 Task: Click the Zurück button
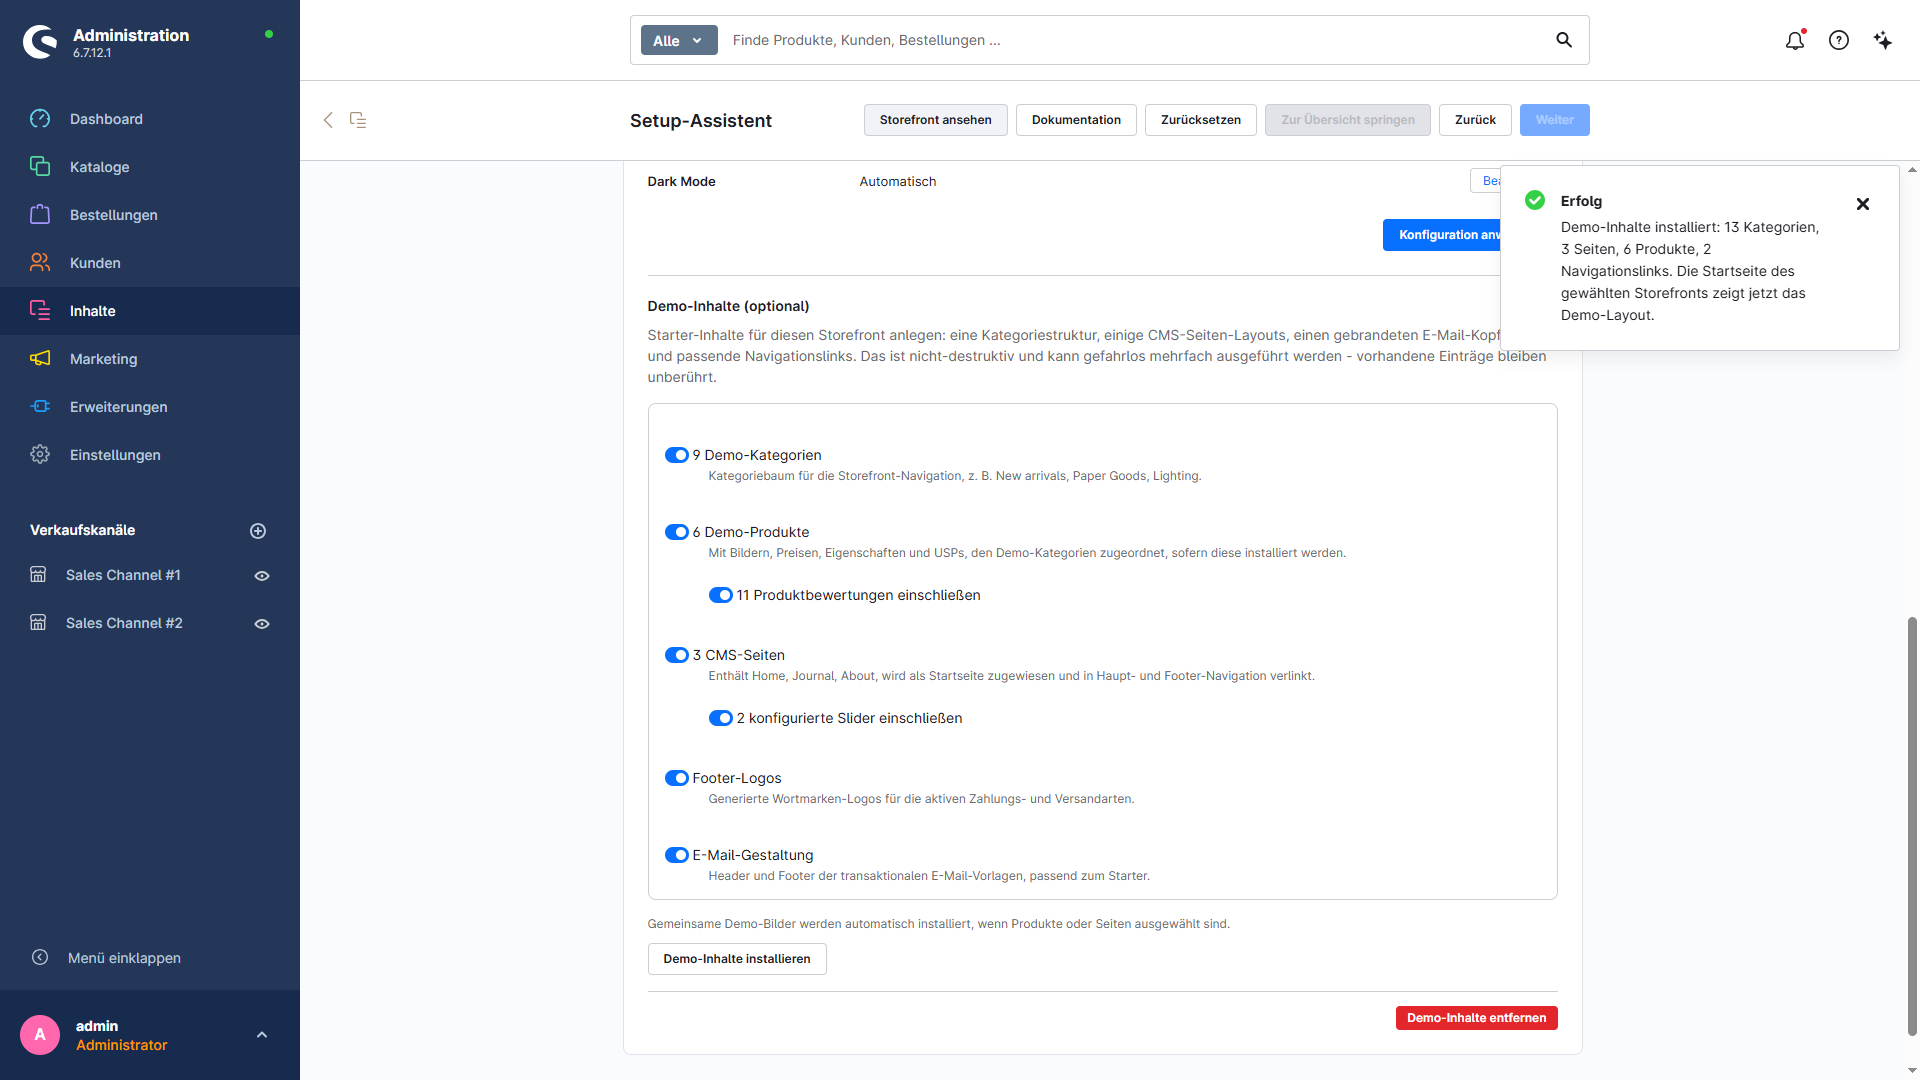pos(1475,120)
